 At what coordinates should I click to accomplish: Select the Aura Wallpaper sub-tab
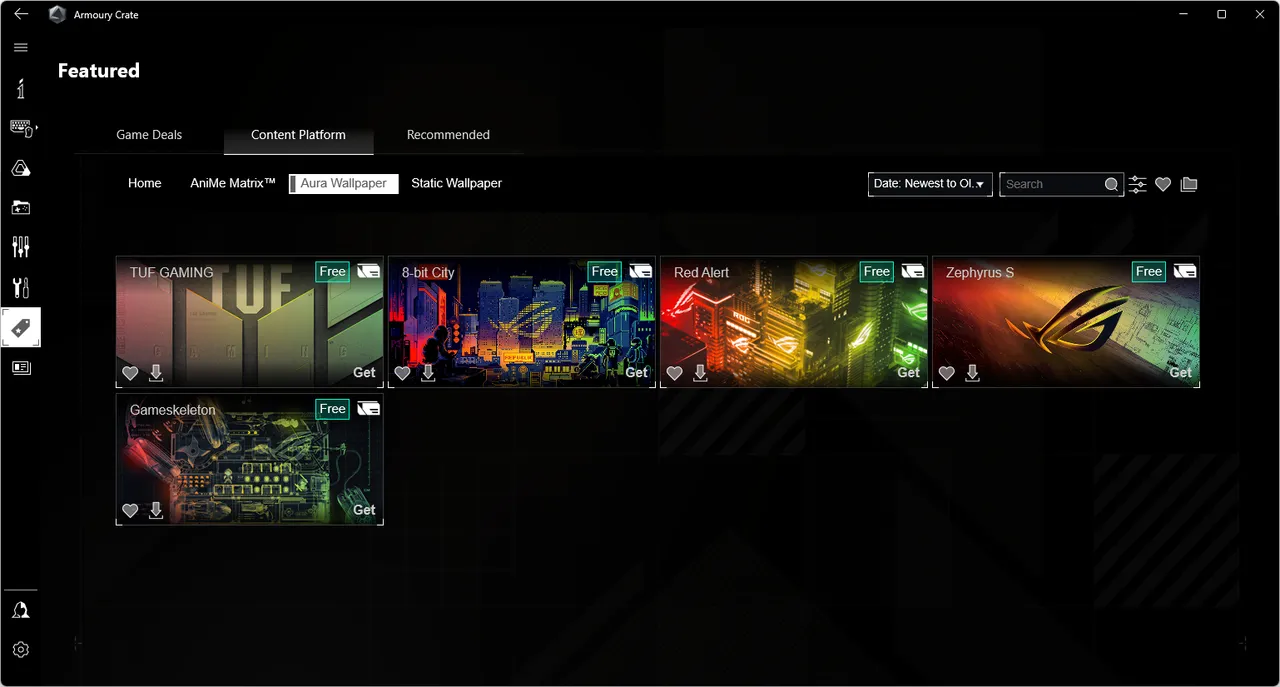coord(343,184)
